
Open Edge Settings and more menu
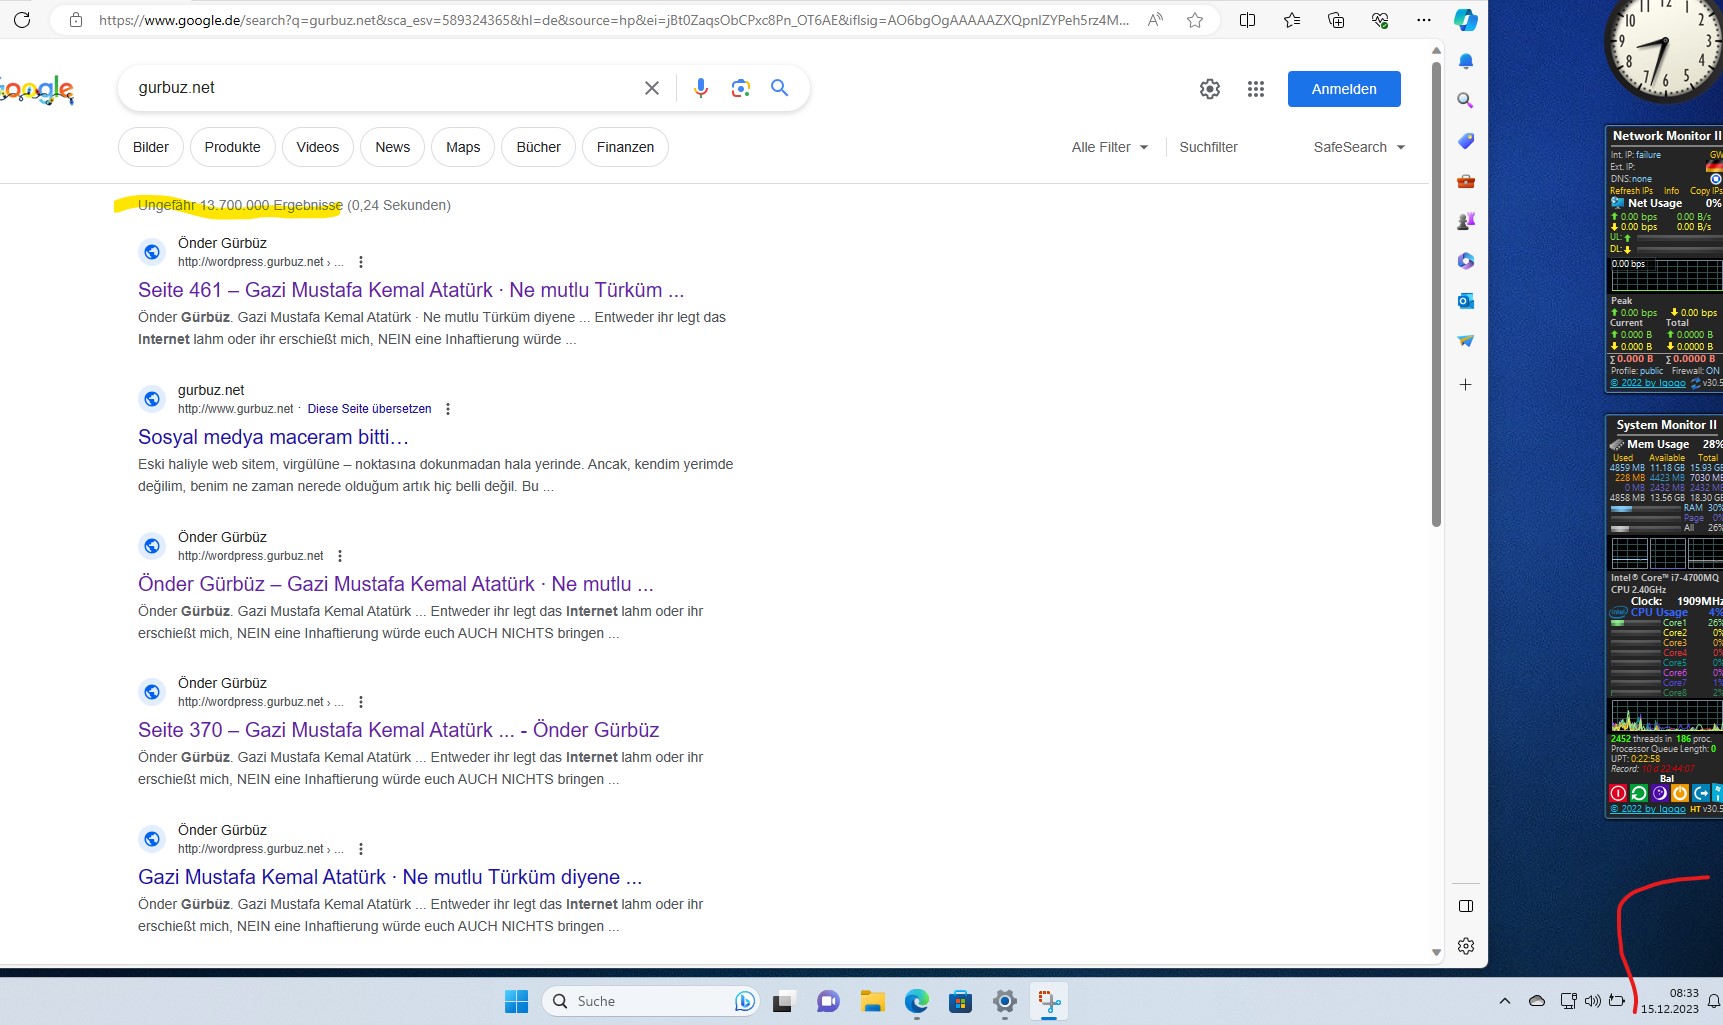click(1424, 20)
